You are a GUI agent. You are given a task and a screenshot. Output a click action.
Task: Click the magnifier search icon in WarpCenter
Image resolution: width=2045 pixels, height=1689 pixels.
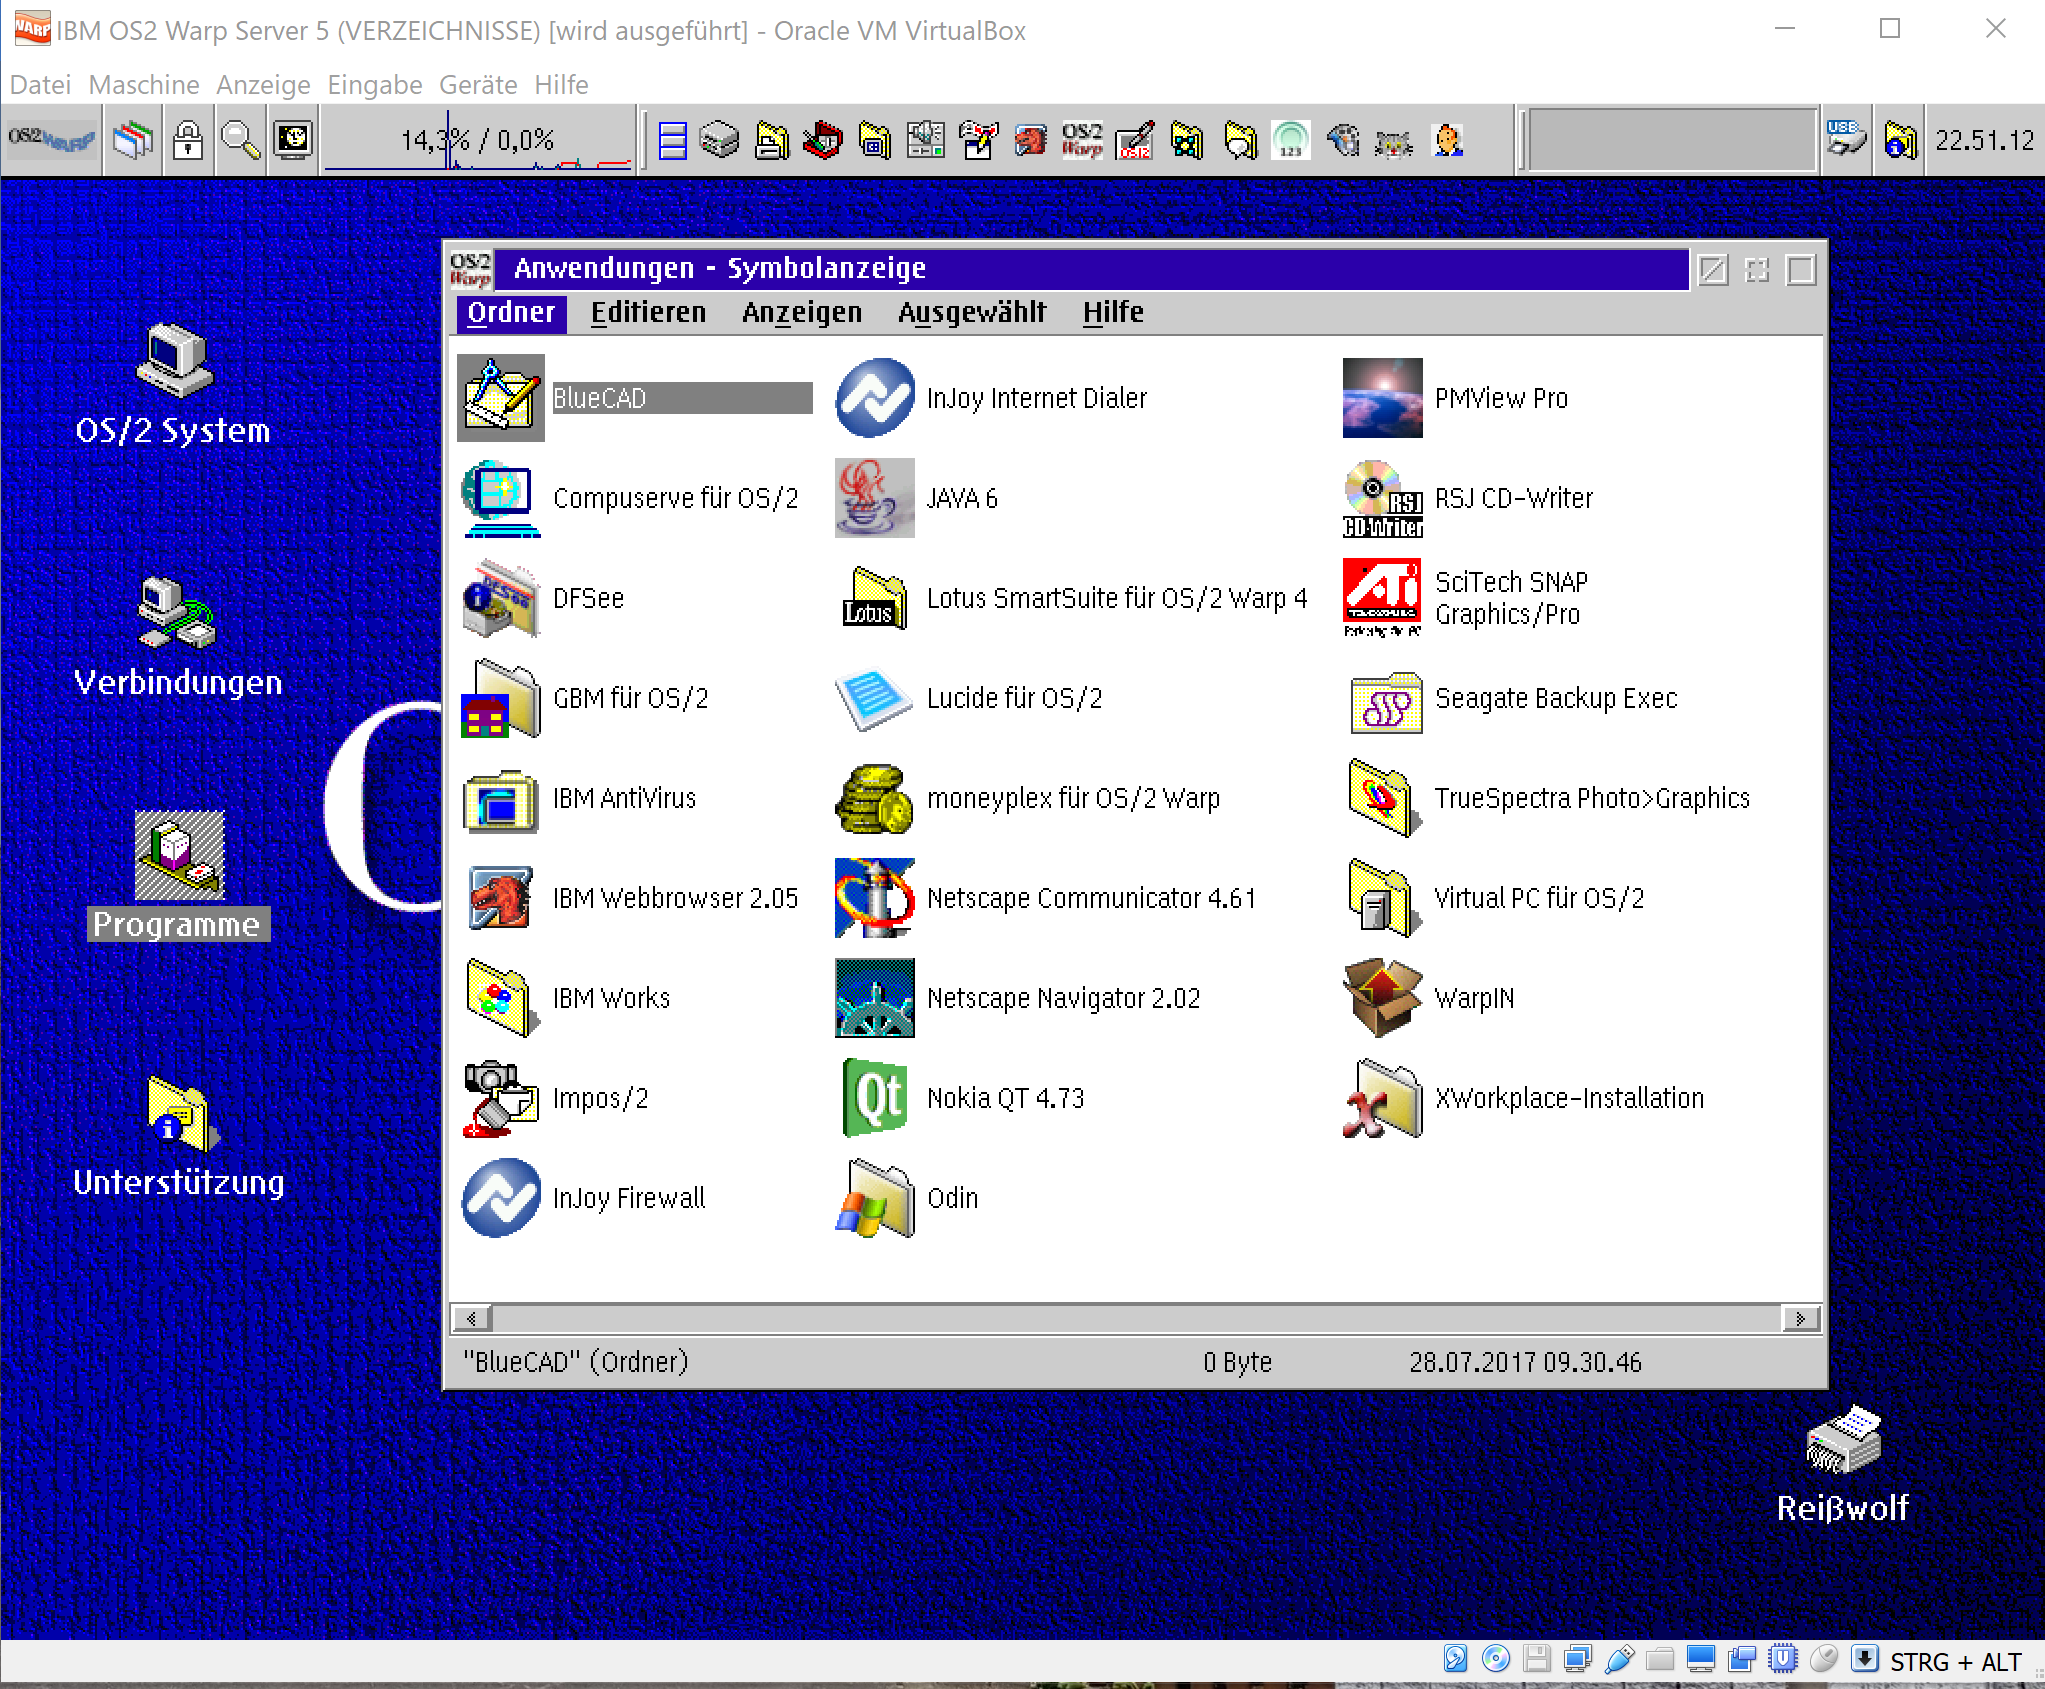pyautogui.click(x=240, y=141)
